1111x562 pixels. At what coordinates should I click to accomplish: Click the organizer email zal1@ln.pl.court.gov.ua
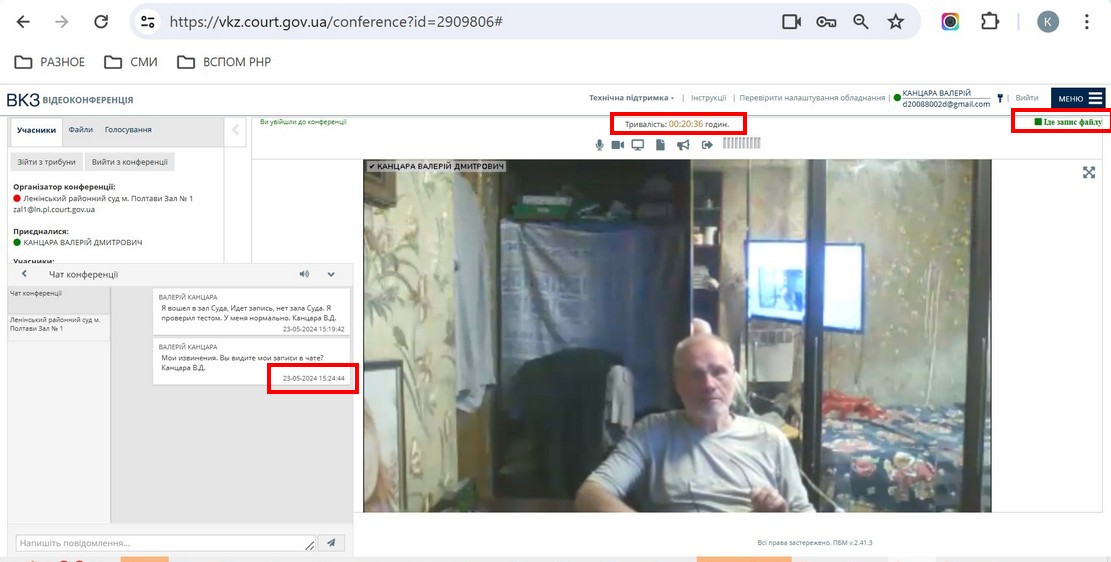[54, 210]
